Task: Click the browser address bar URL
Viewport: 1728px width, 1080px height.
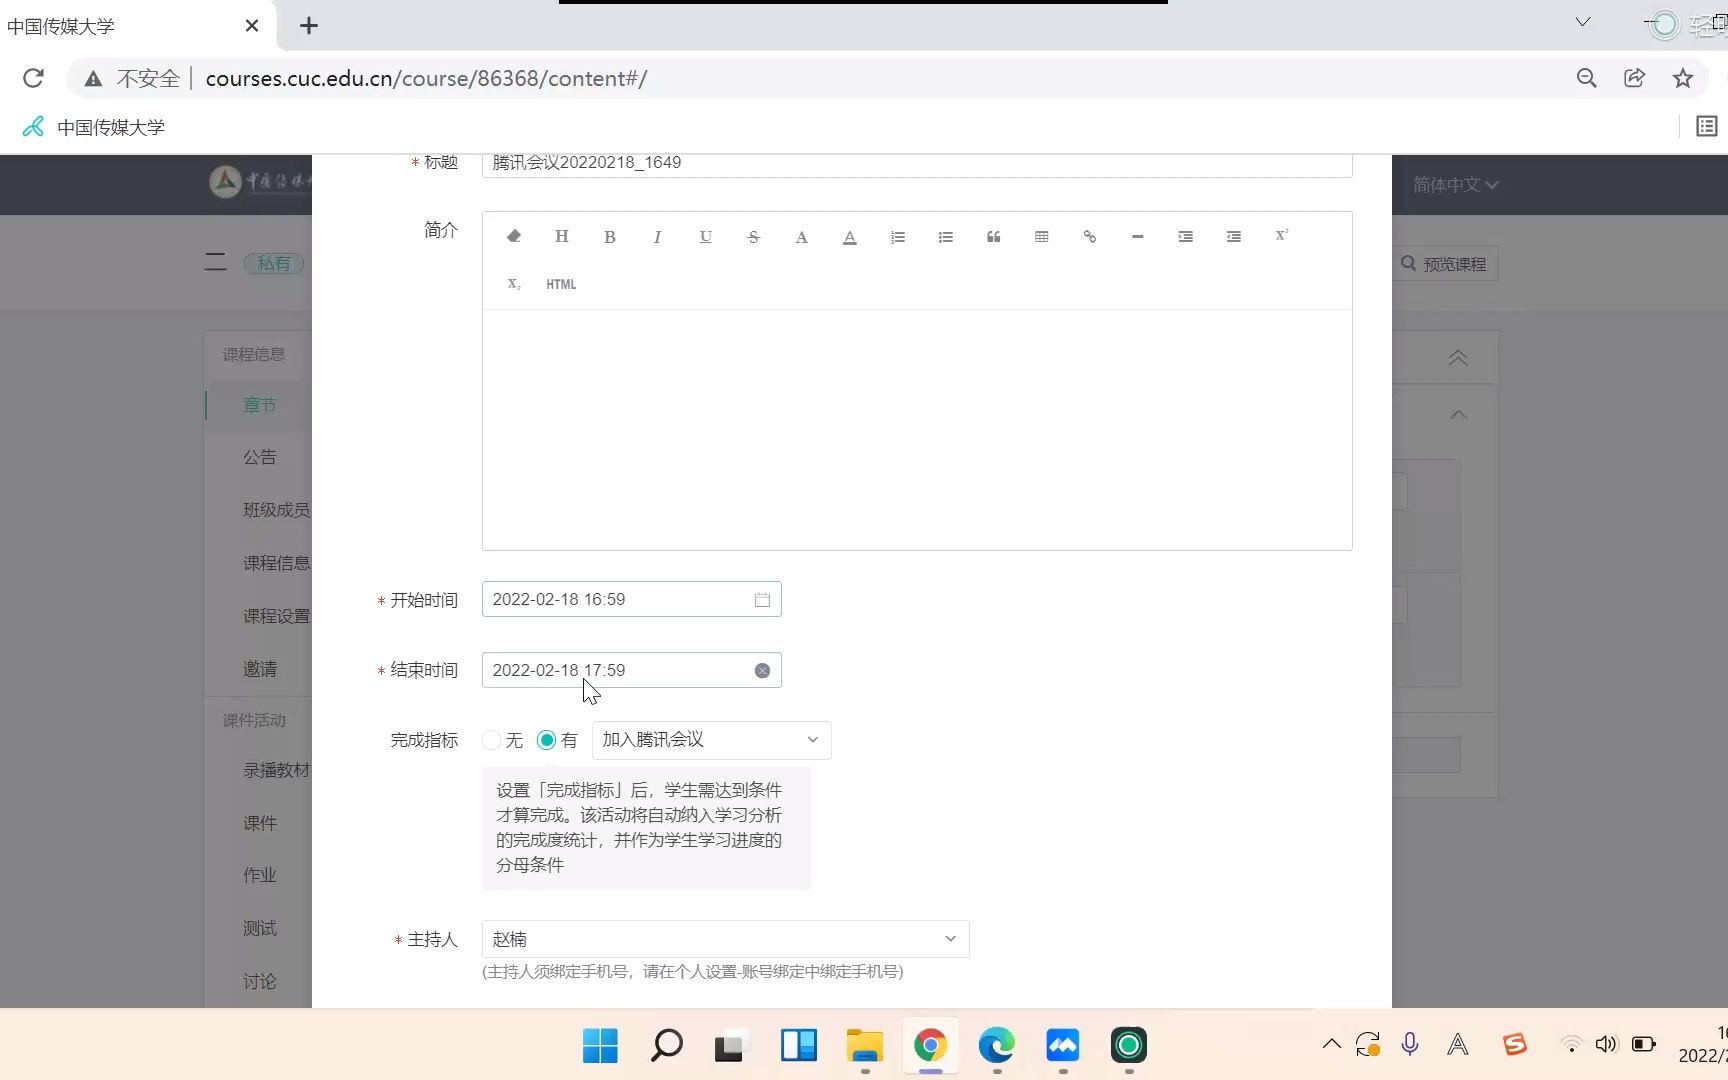Action: point(426,78)
